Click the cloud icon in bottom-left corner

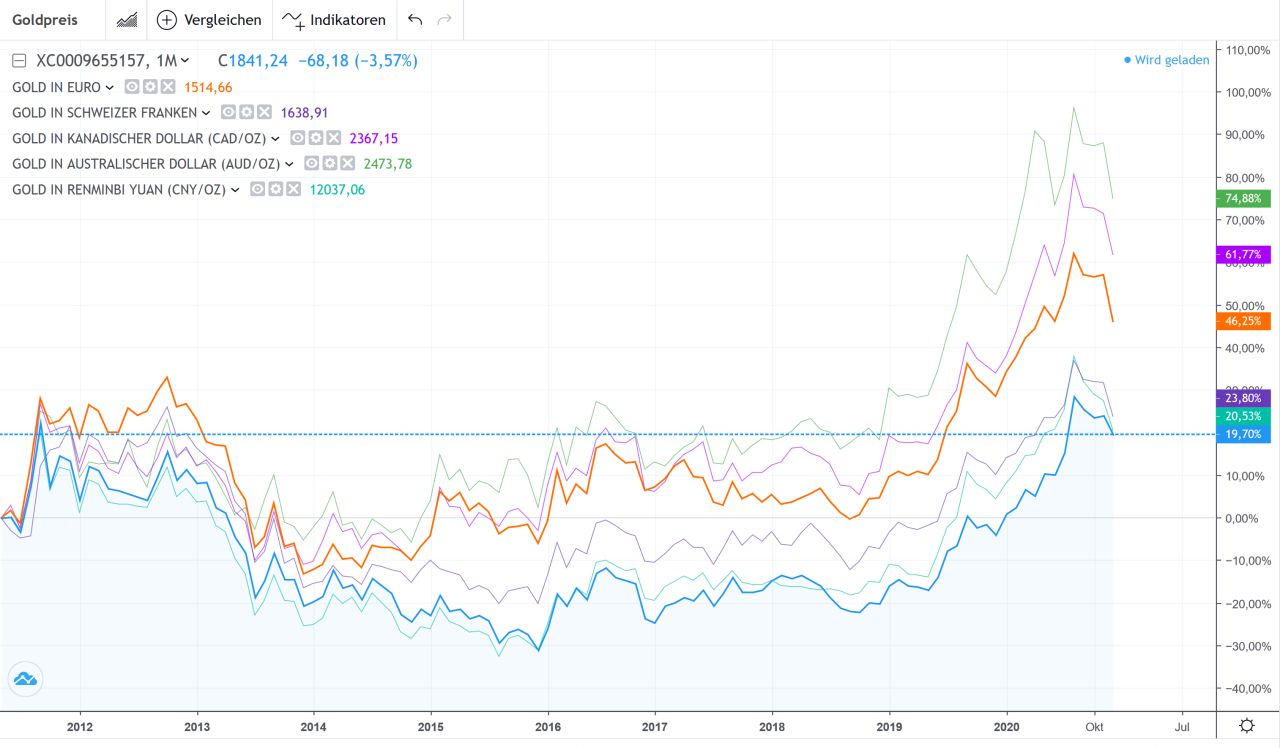tap(25, 679)
